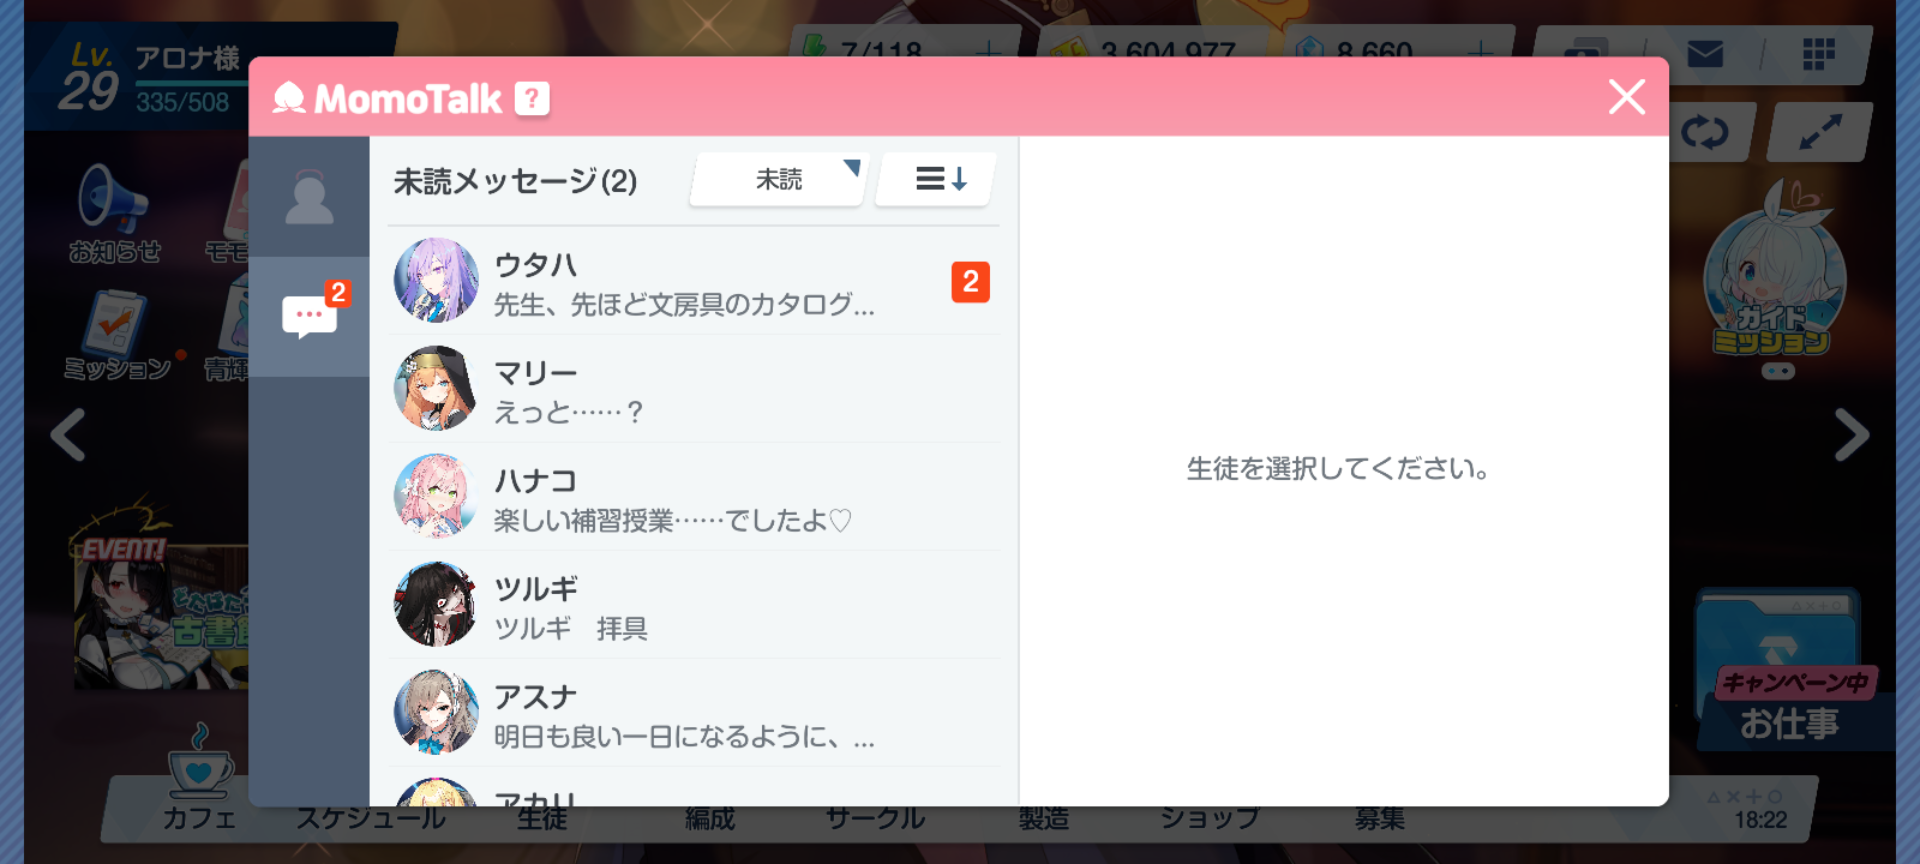Viewport: 1920px width, 864px height.
Task: Open ハナコ's conversation
Action: pos(694,497)
